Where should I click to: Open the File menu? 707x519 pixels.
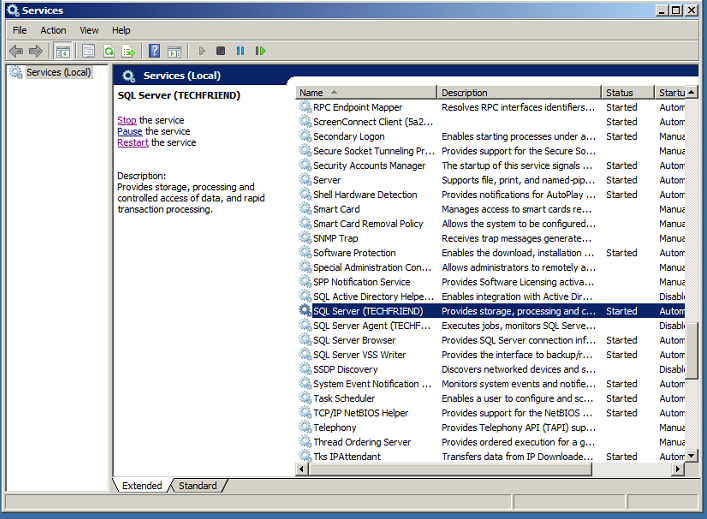[x=19, y=30]
